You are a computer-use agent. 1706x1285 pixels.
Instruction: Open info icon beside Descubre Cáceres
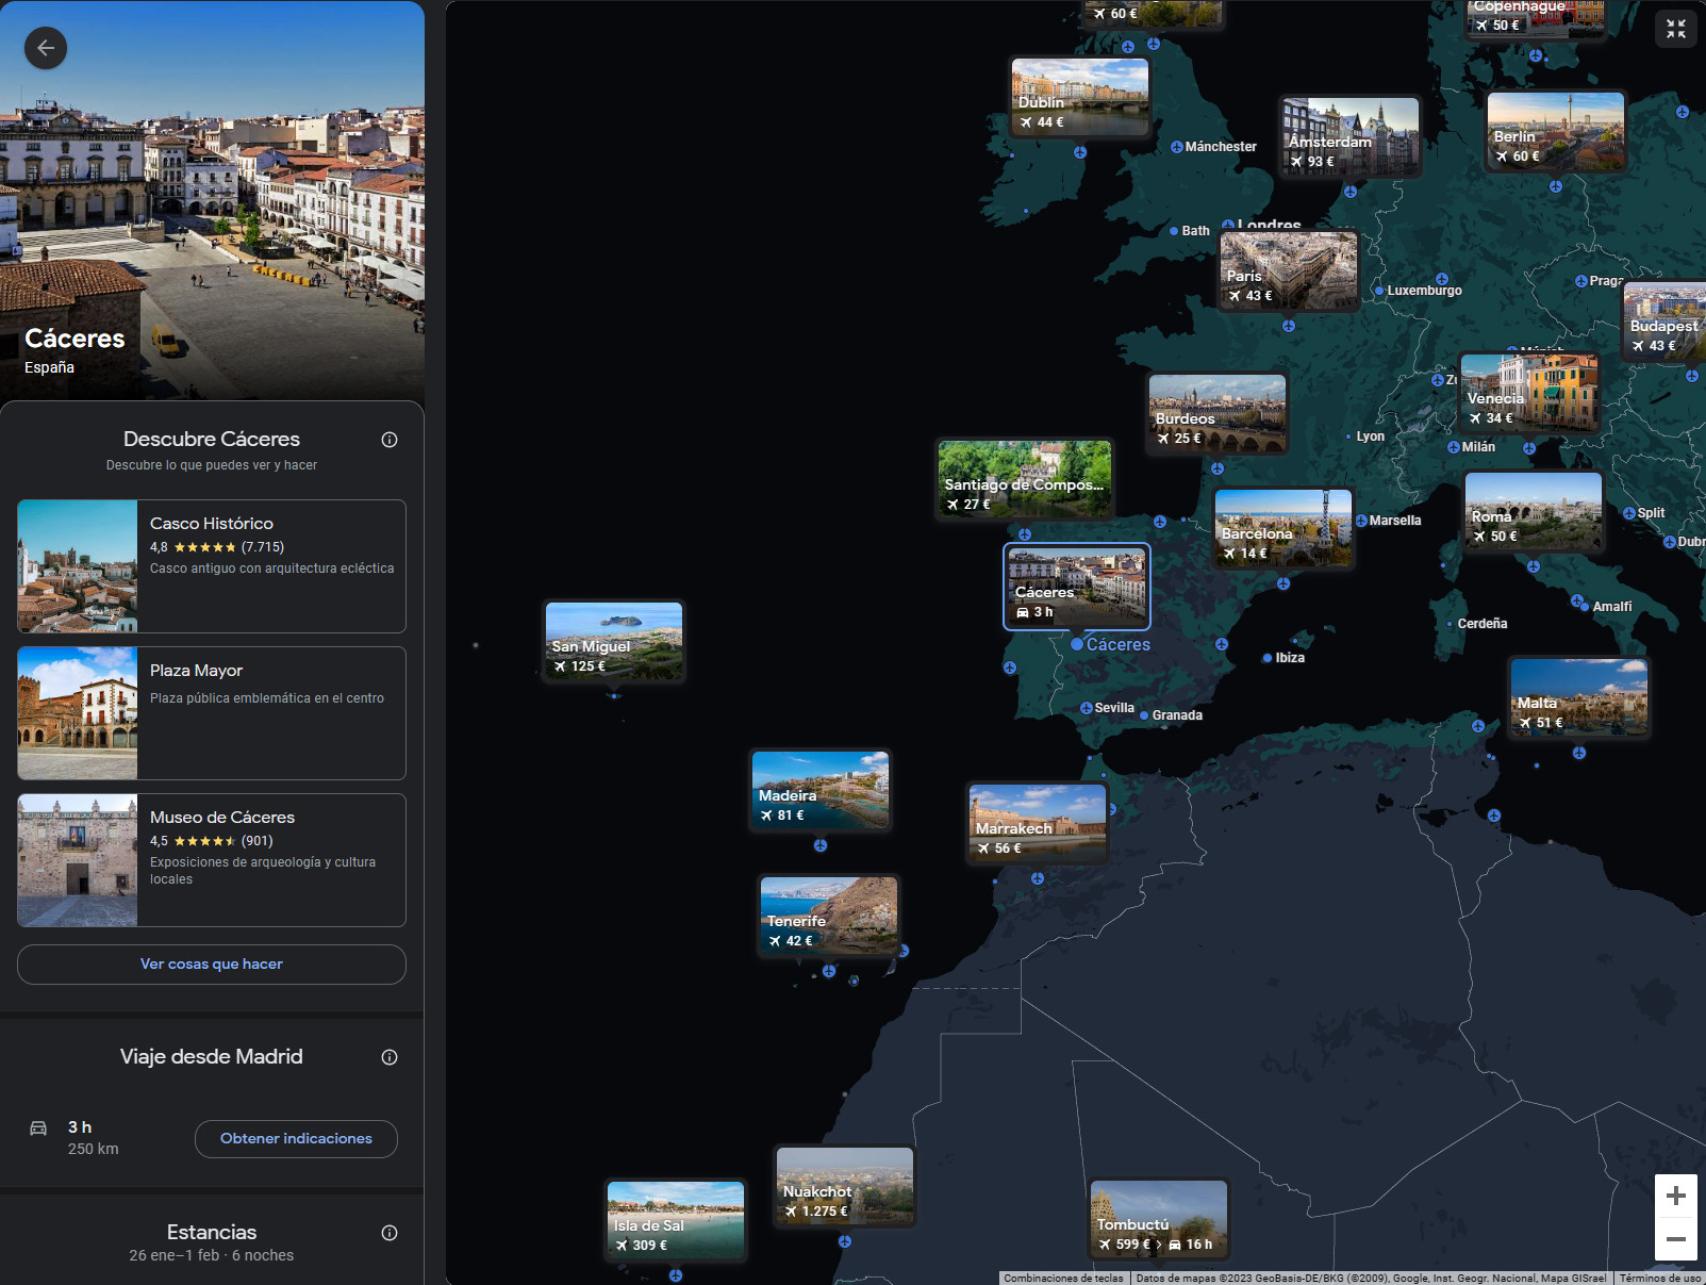[x=389, y=440]
